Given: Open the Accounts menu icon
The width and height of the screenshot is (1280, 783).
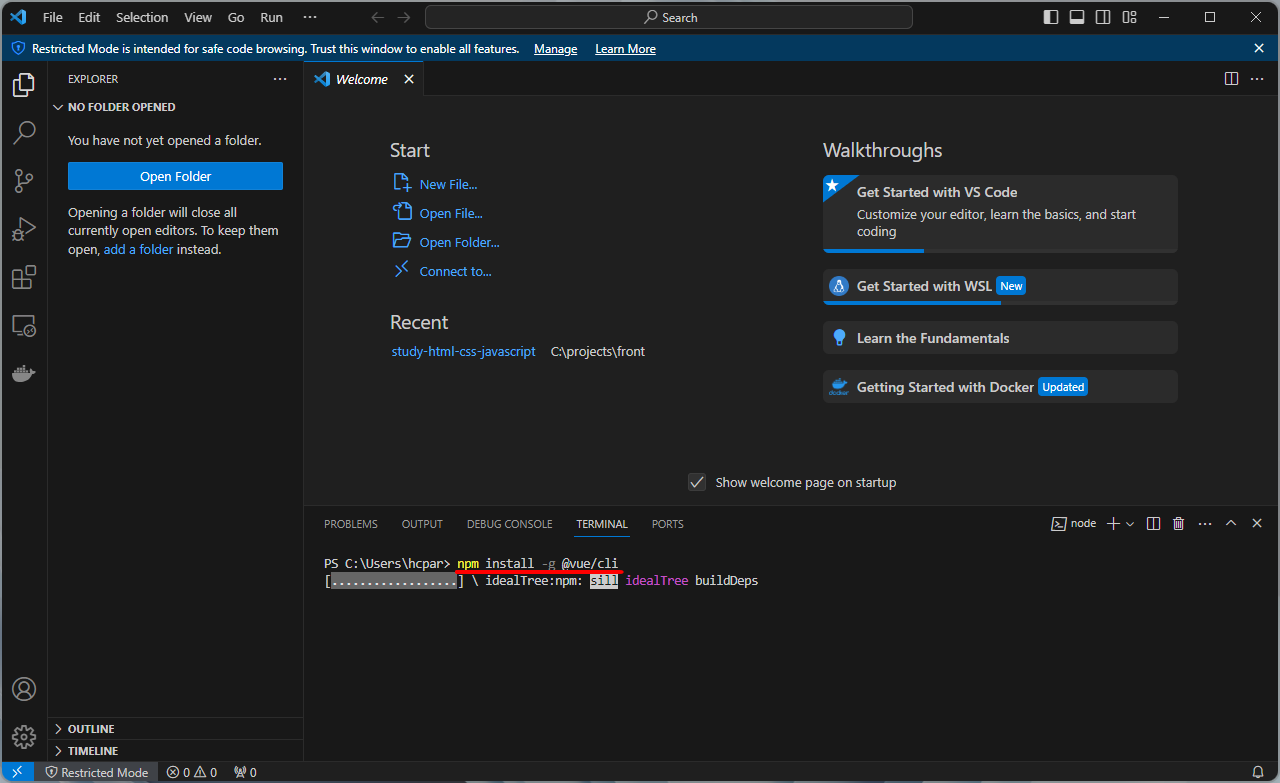Looking at the screenshot, I should [24, 689].
